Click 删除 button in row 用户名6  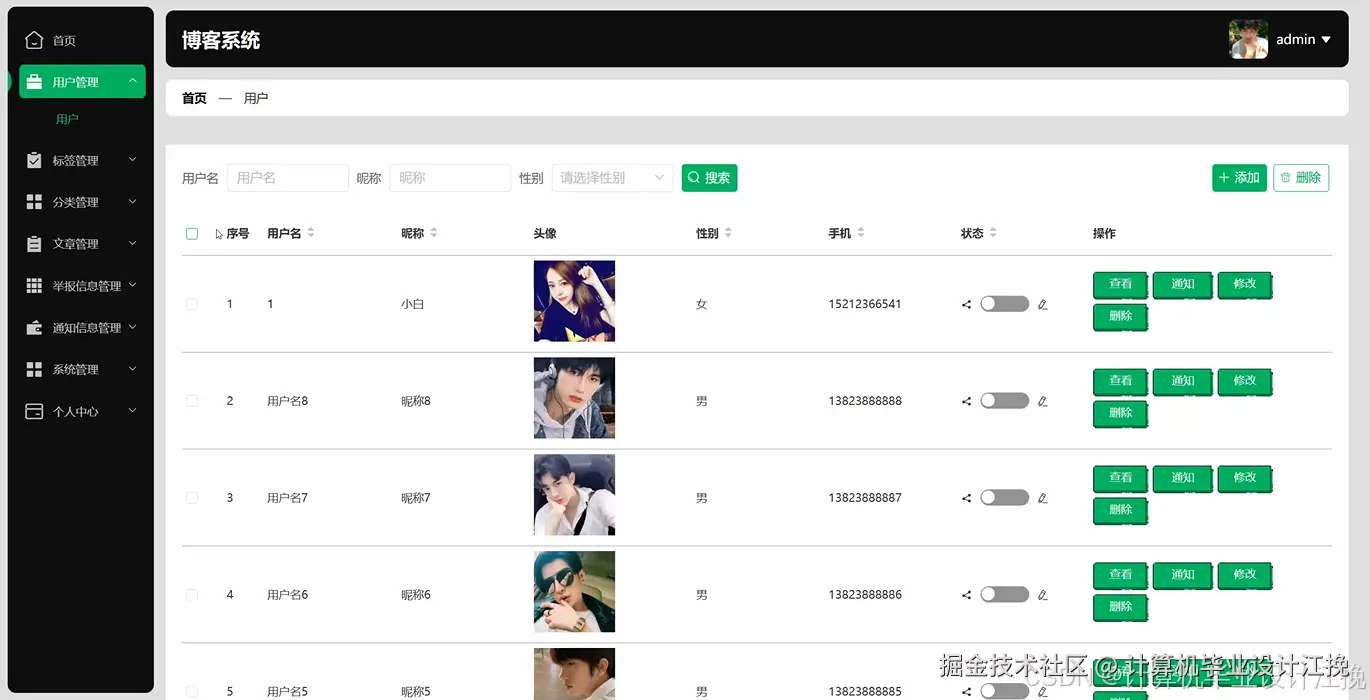pyautogui.click(x=1120, y=607)
